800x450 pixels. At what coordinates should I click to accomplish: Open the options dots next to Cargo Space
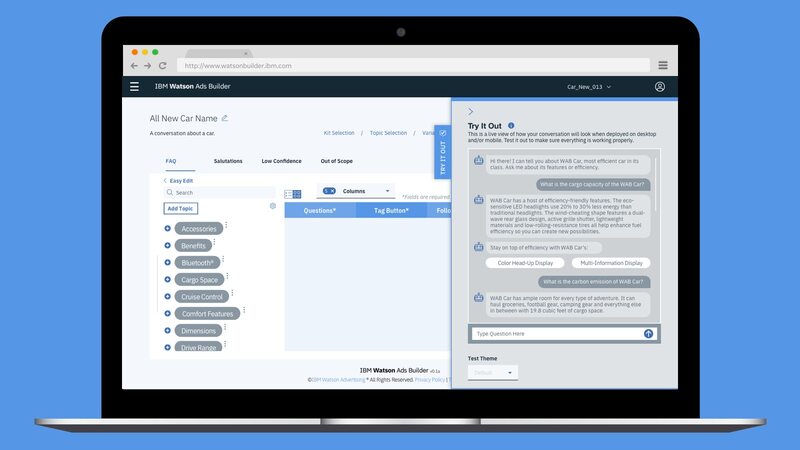tap(227, 276)
